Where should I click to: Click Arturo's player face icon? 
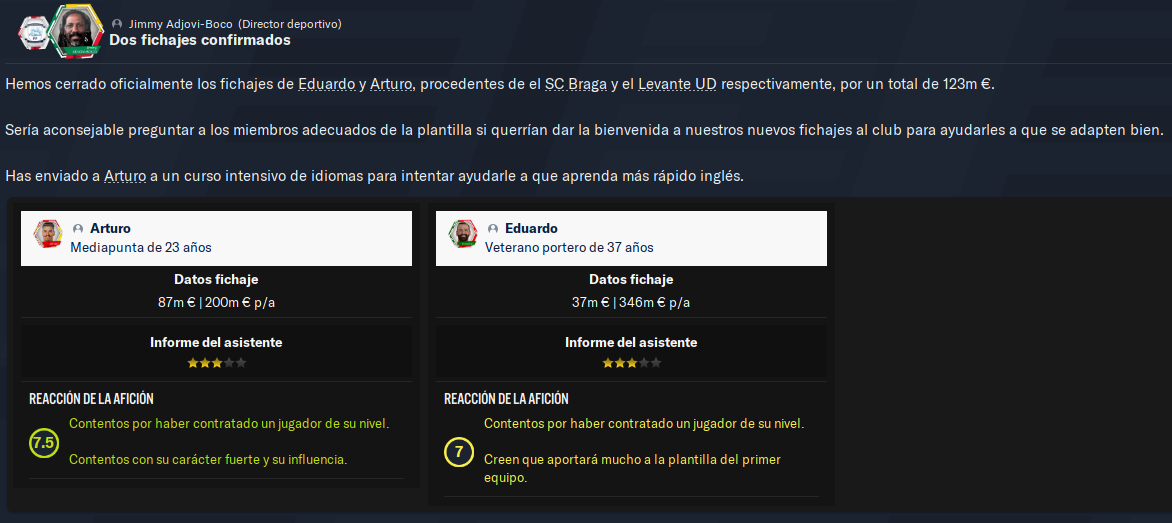pyautogui.click(x=48, y=235)
